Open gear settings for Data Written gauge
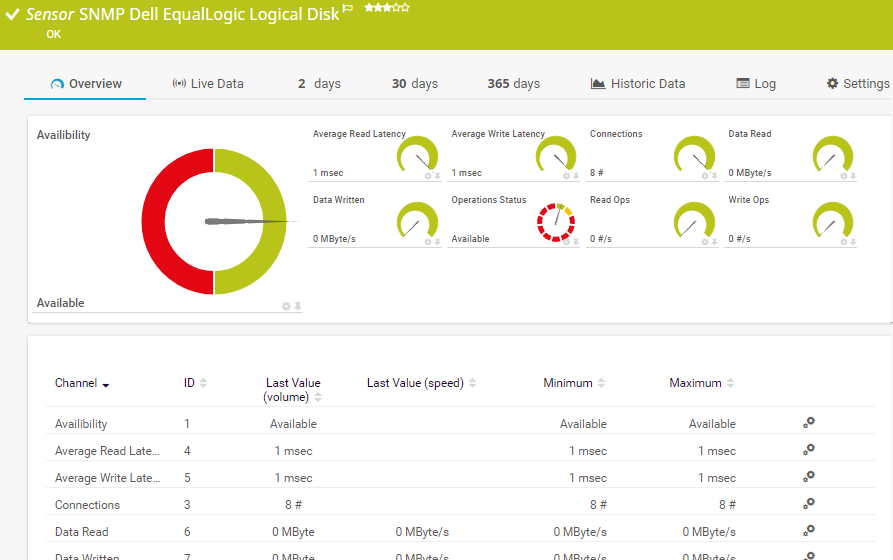The height and width of the screenshot is (560, 893). [x=428, y=242]
